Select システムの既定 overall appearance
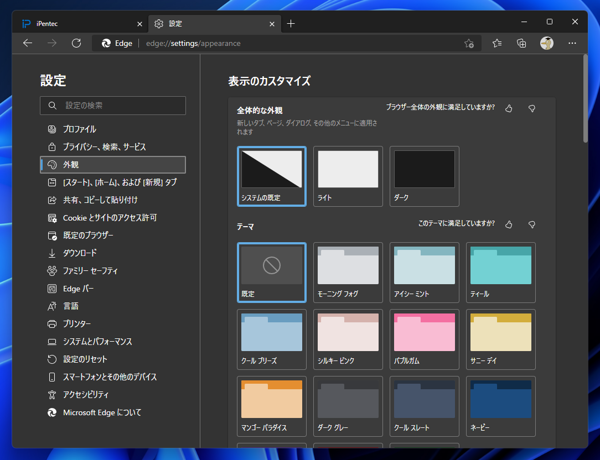The height and width of the screenshot is (460, 600). pyautogui.click(x=272, y=176)
